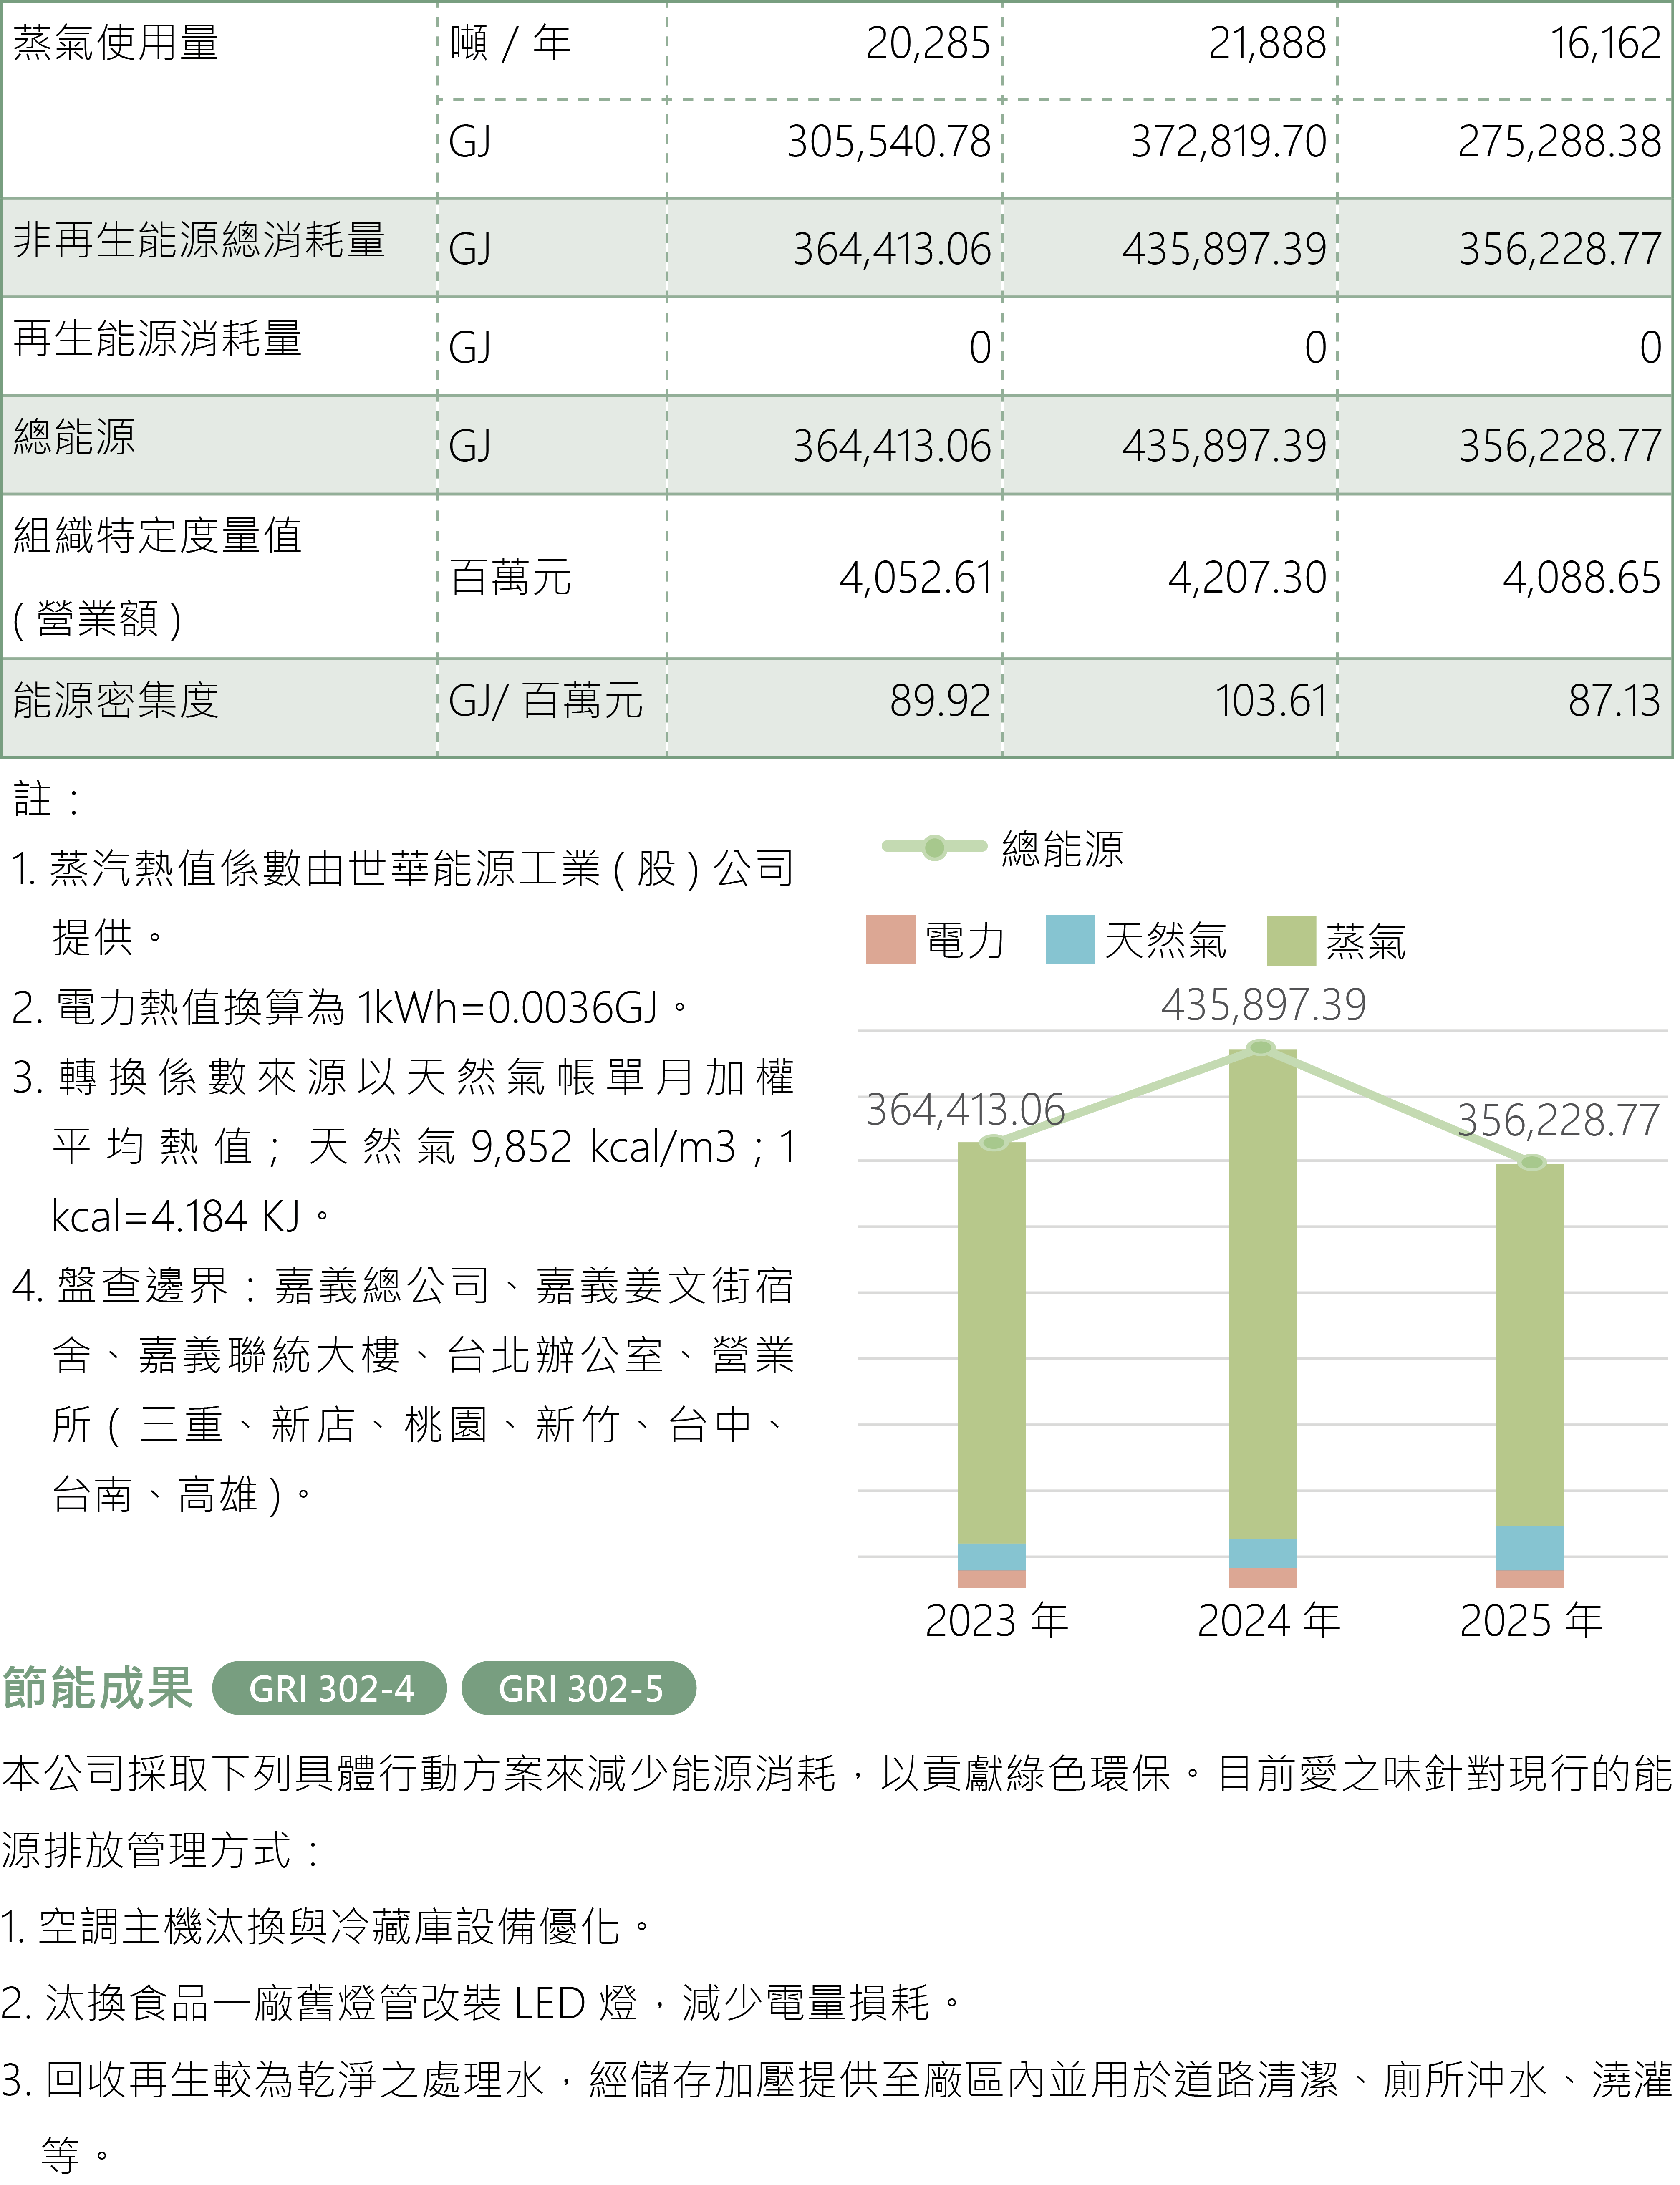Click 435,897.39 in the 總能源 table row
Screen dimensions: 1680x2185
coord(1225,446)
